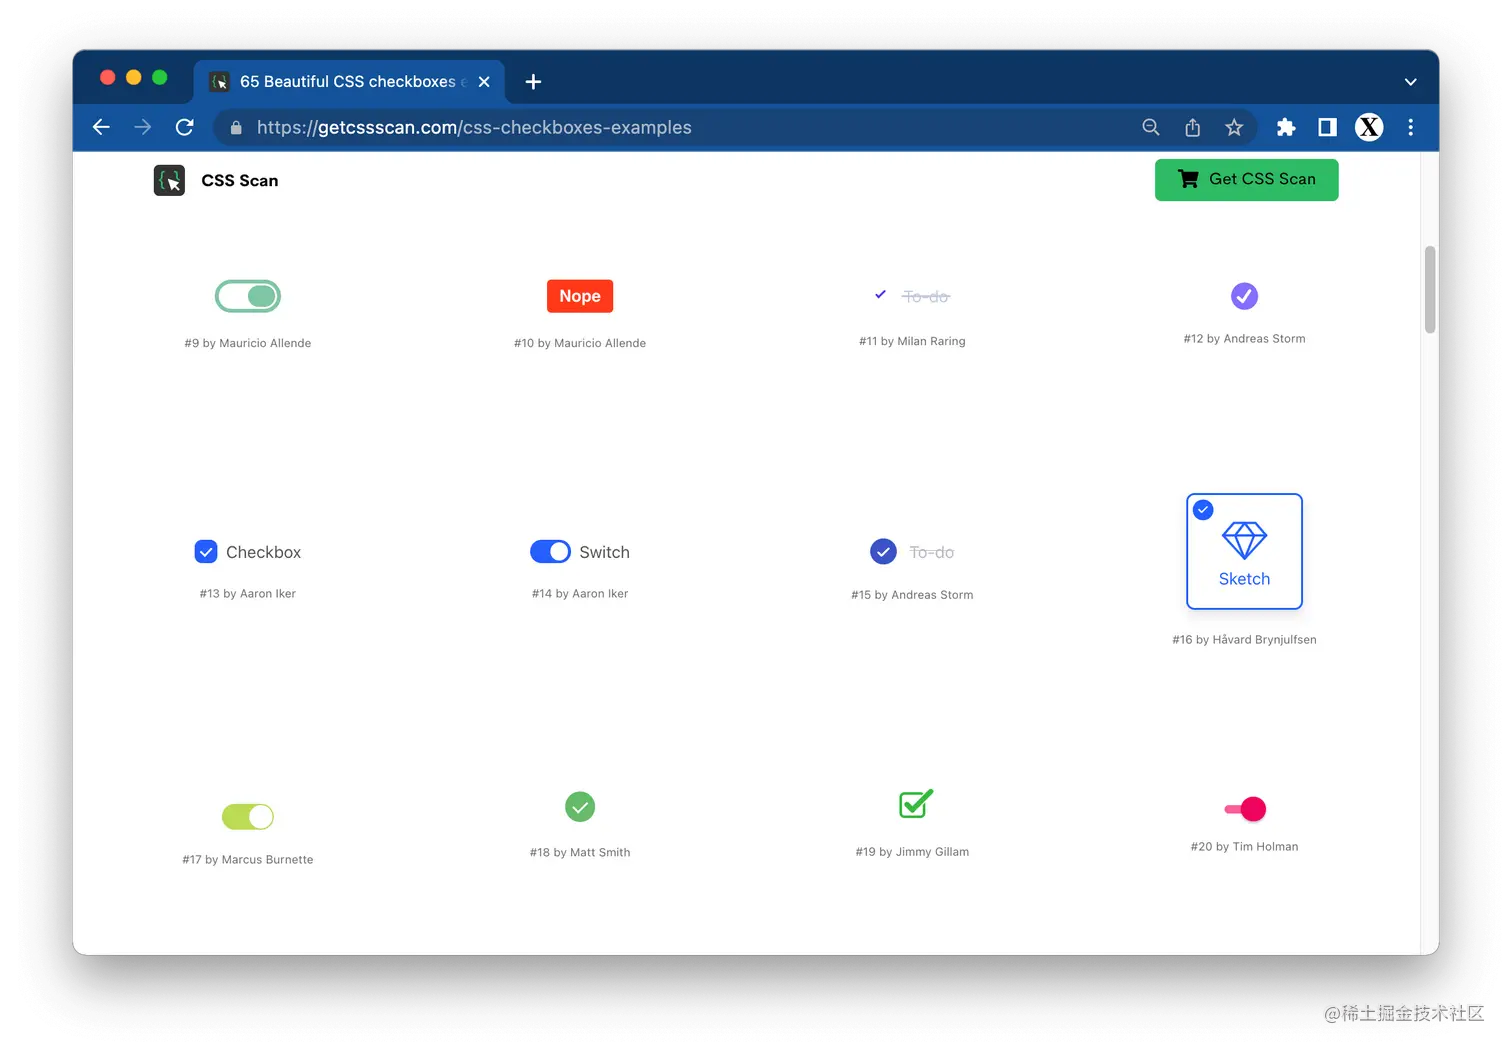
Task: Uncheck the To-do item #11 by Milan Raring
Action: (880, 295)
